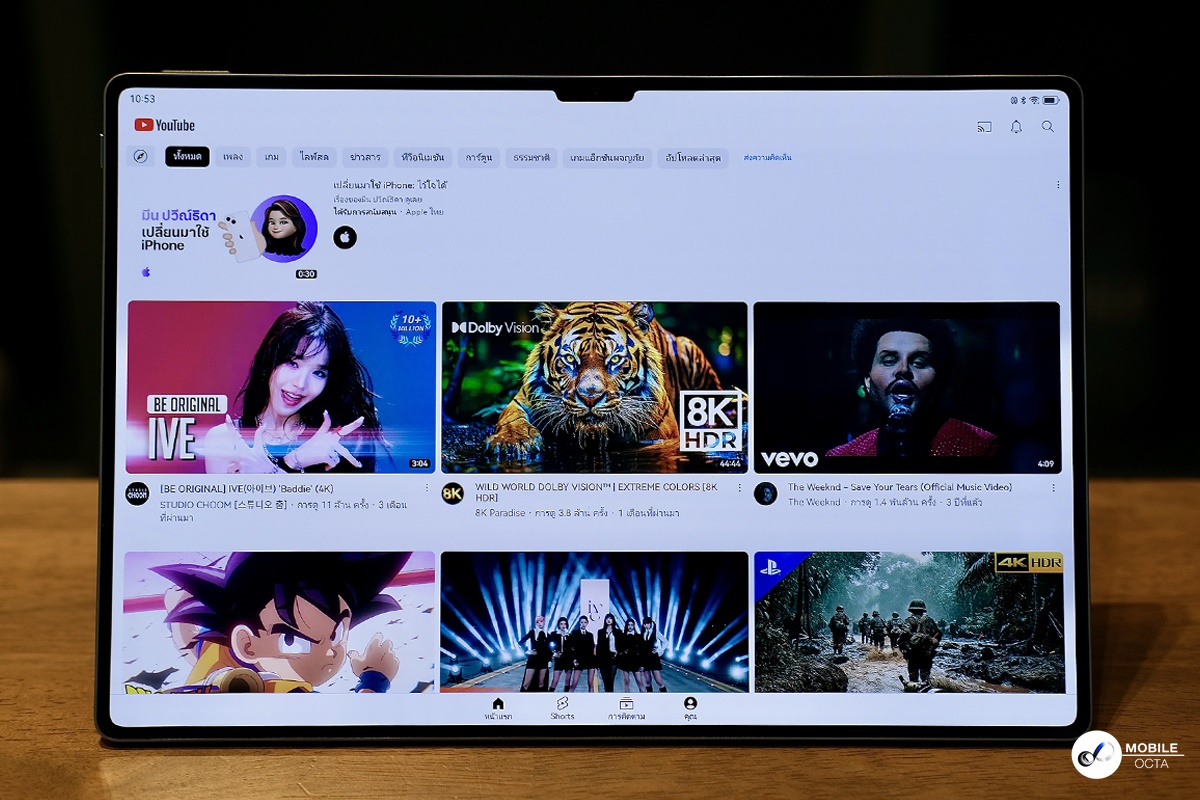This screenshot has height=800, width=1200.
Task: Open YouTube search
Action: (1048, 127)
